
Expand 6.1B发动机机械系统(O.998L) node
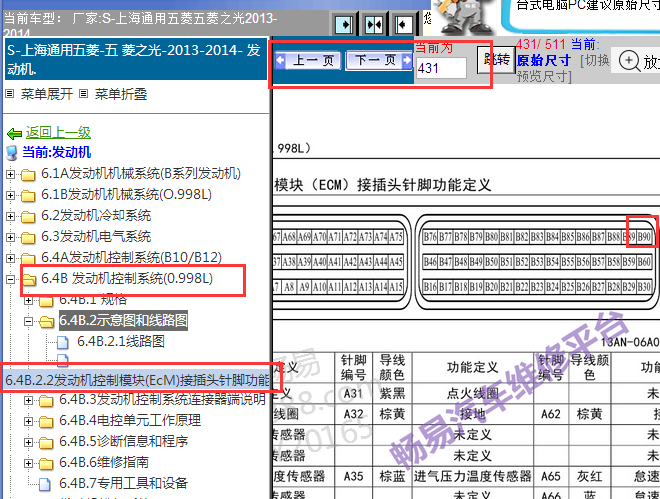11,195
